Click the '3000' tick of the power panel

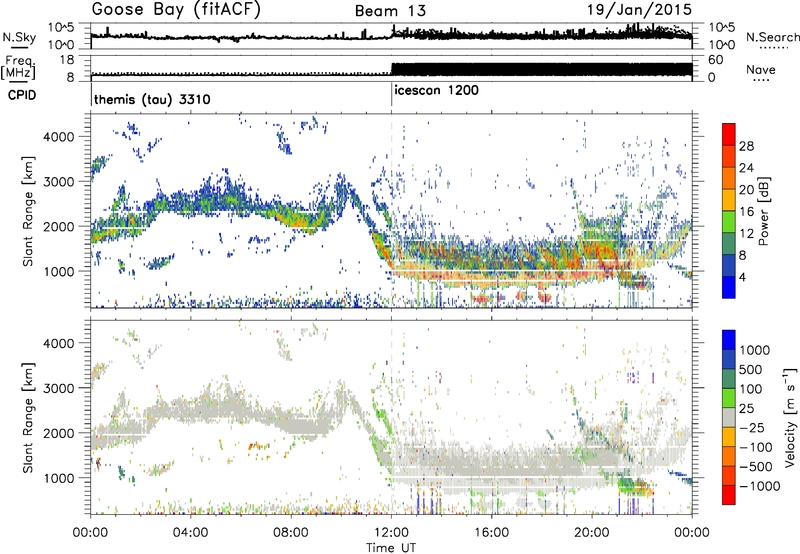click(59, 182)
